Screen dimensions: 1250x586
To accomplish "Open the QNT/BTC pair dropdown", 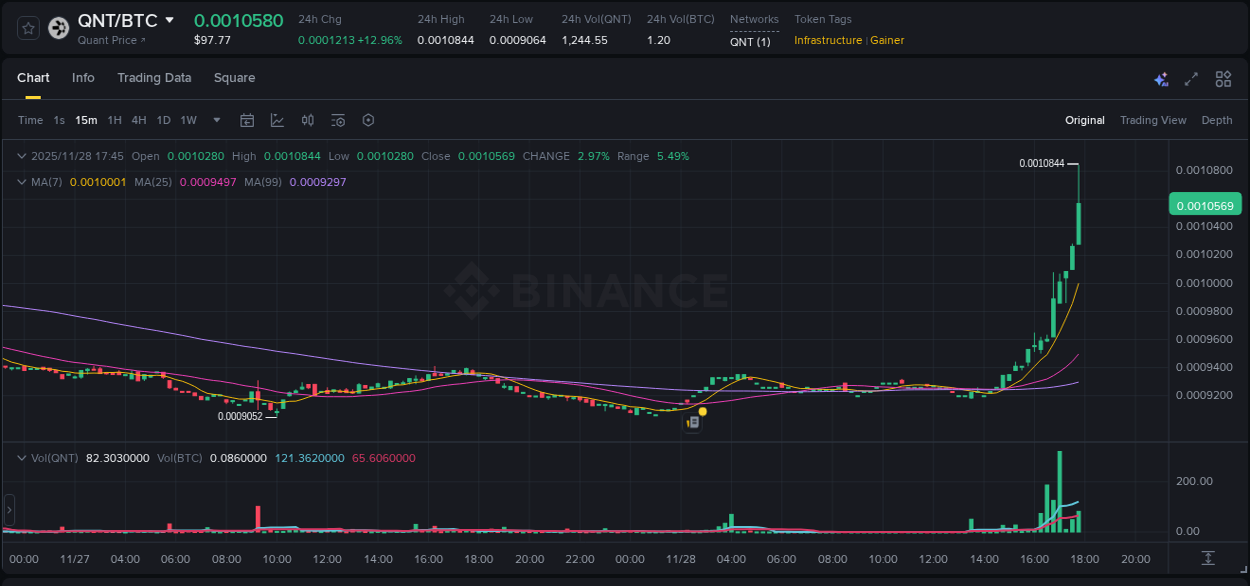I will coord(168,19).
